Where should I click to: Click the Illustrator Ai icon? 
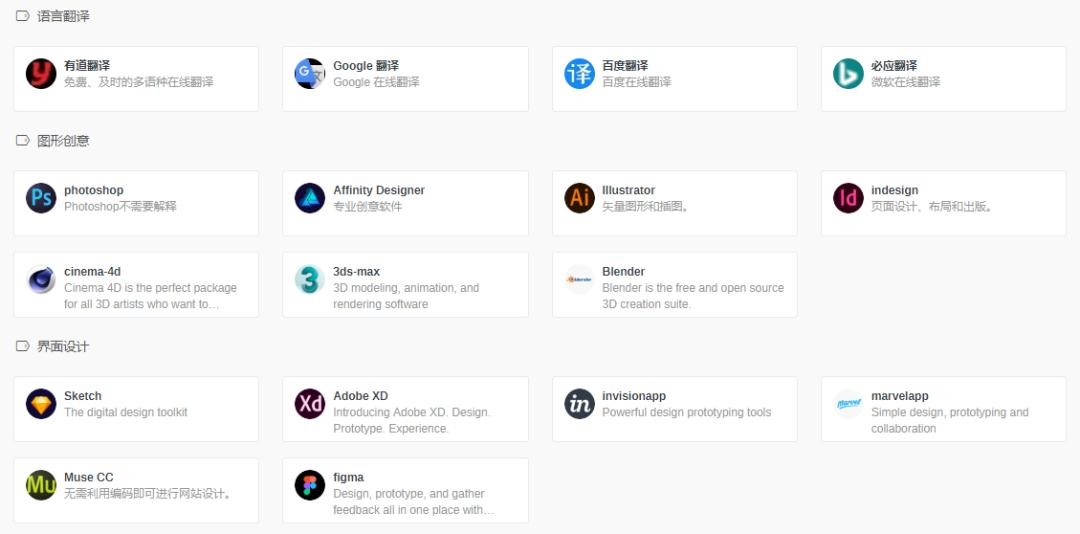[x=579, y=198]
